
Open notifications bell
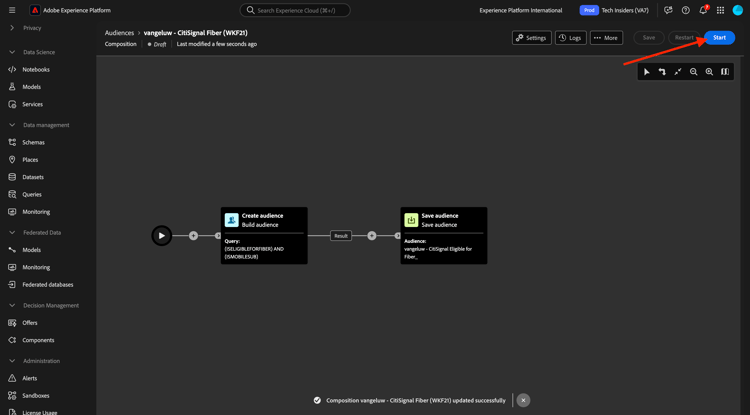[703, 10]
